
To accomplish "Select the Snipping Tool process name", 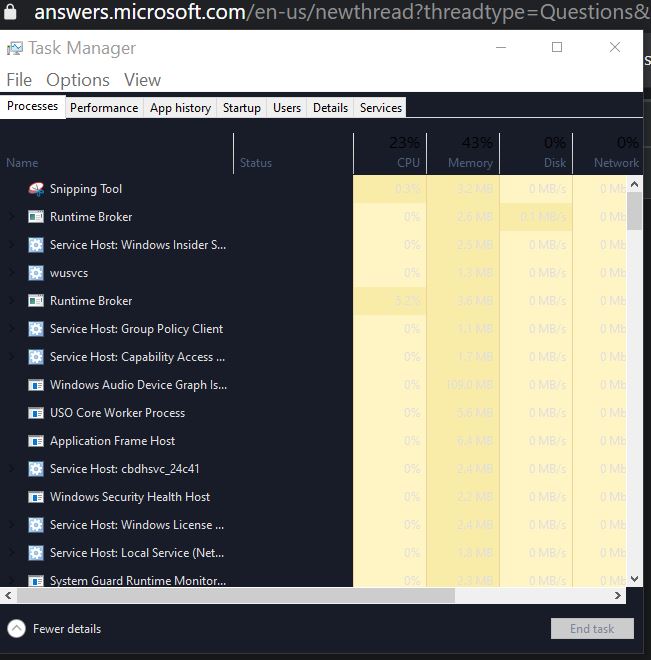I will 86,189.
